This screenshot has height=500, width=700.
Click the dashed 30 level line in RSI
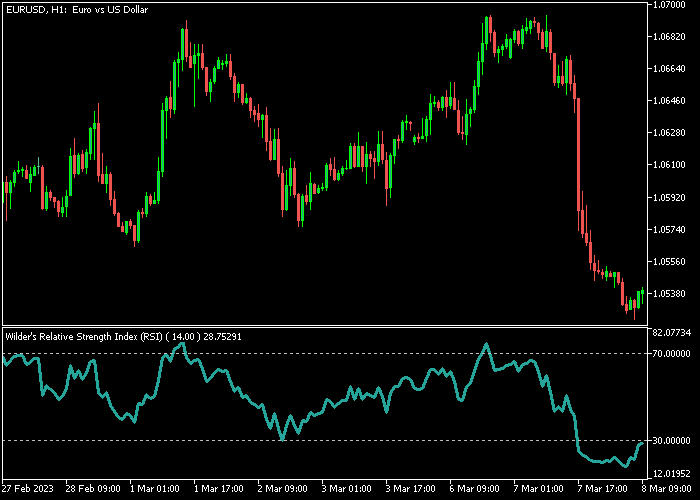tap(325, 441)
